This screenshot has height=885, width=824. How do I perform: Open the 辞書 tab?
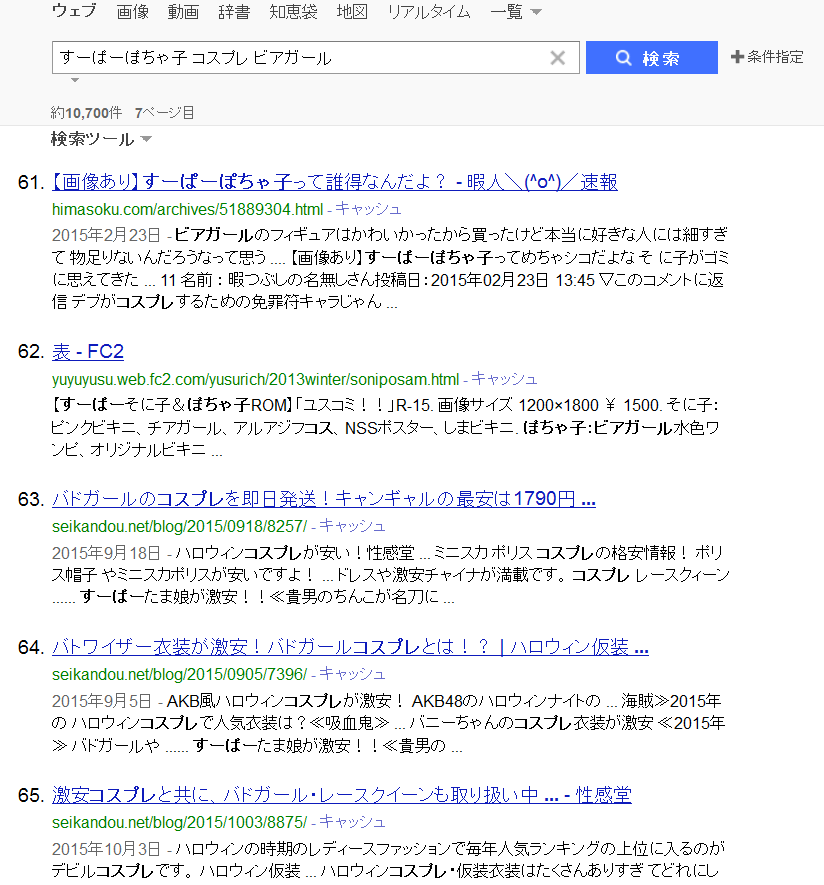(234, 13)
